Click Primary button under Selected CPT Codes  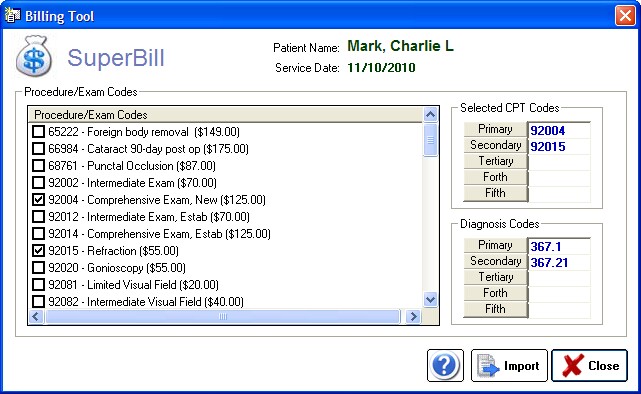coord(495,129)
